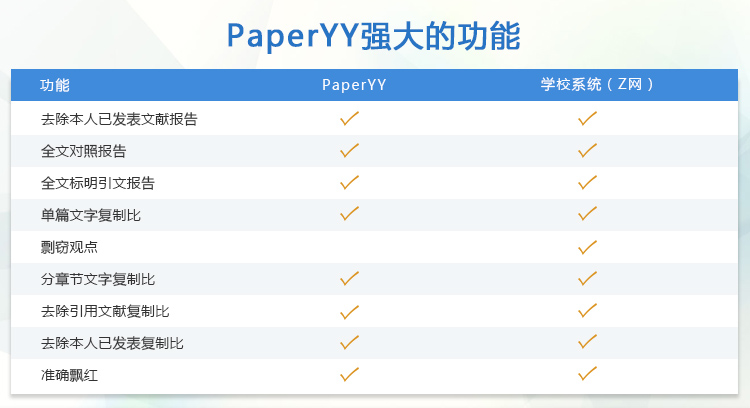Click 学校系统 checkmark for 单篇文字复制比 row
This screenshot has height=408, width=750.
(587, 214)
